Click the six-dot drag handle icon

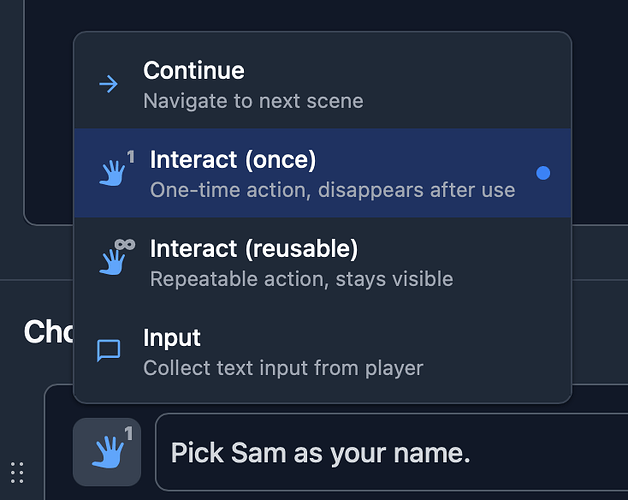click(16, 471)
